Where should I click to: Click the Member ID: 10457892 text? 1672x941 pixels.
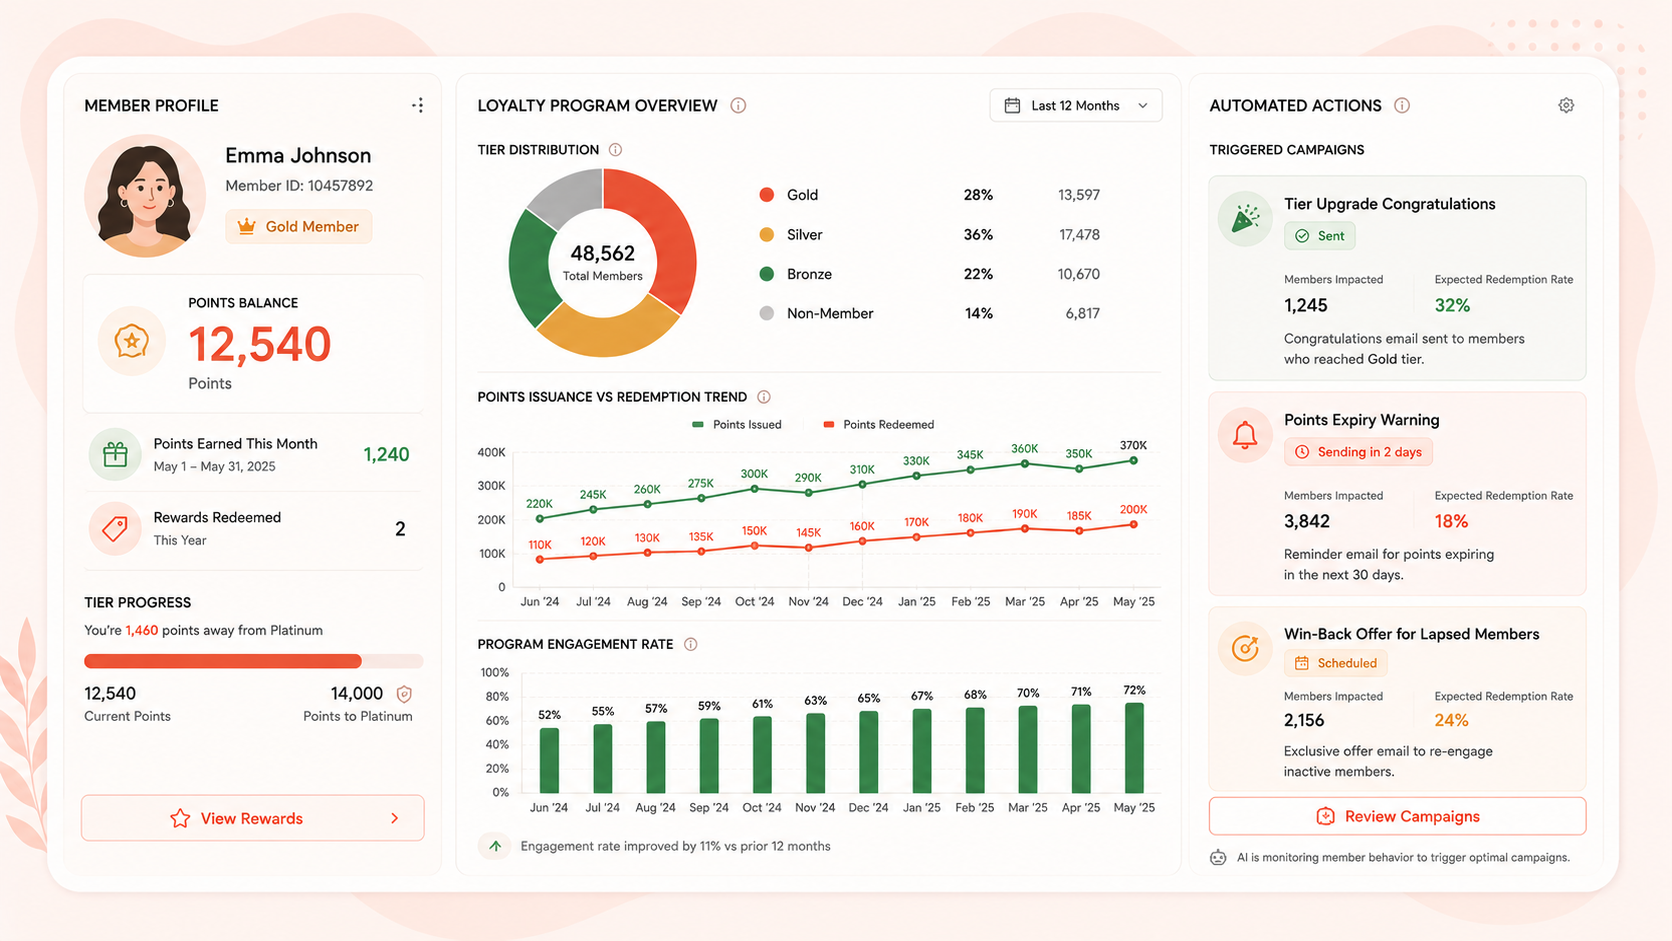tap(299, 186)
